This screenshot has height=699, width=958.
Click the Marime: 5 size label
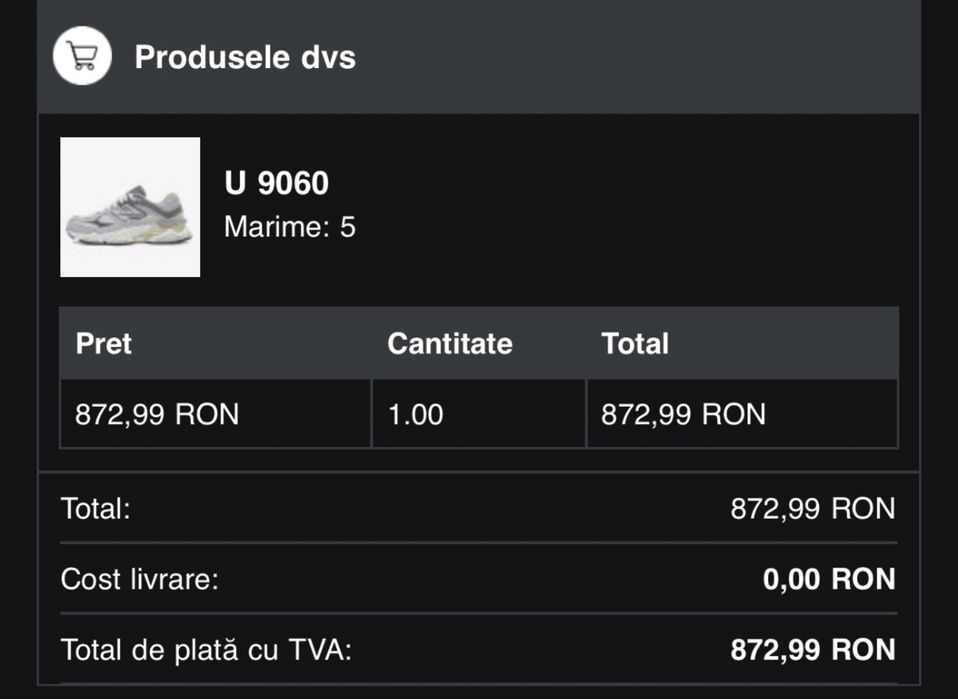coord(290,227)
